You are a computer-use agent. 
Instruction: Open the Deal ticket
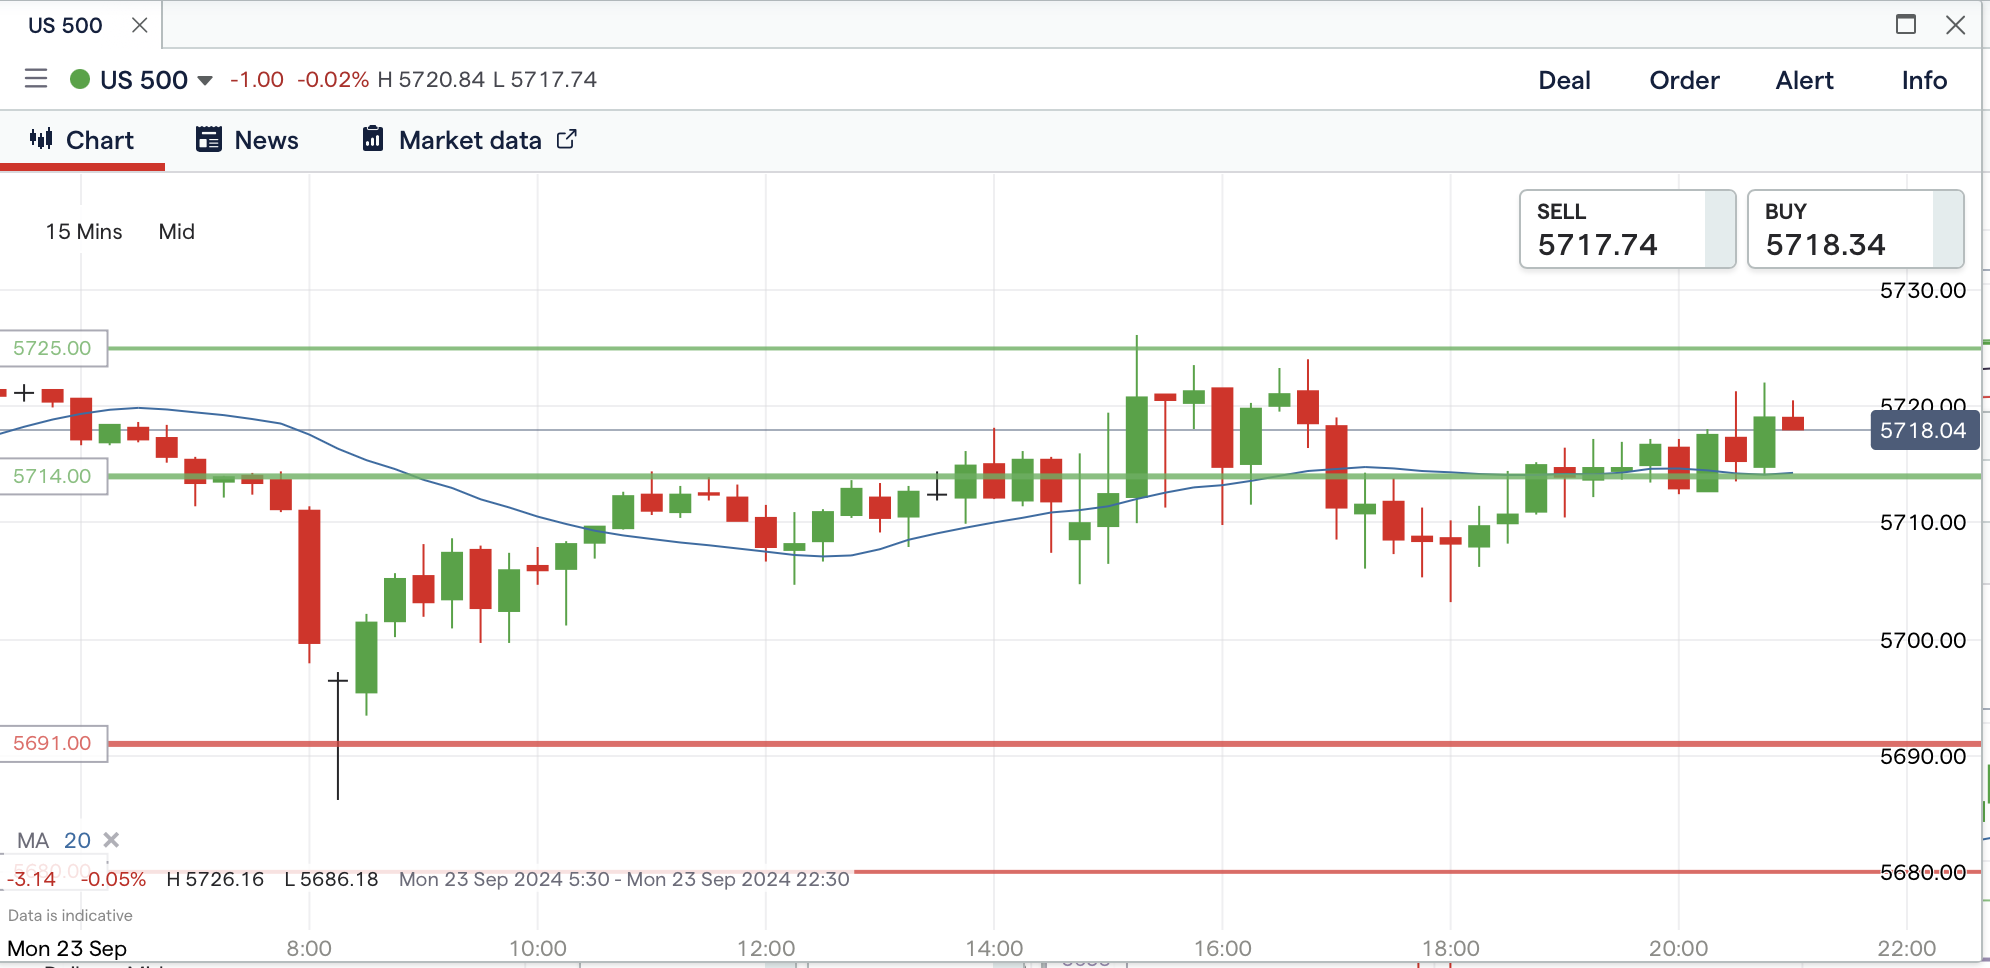pos(1564,80)
